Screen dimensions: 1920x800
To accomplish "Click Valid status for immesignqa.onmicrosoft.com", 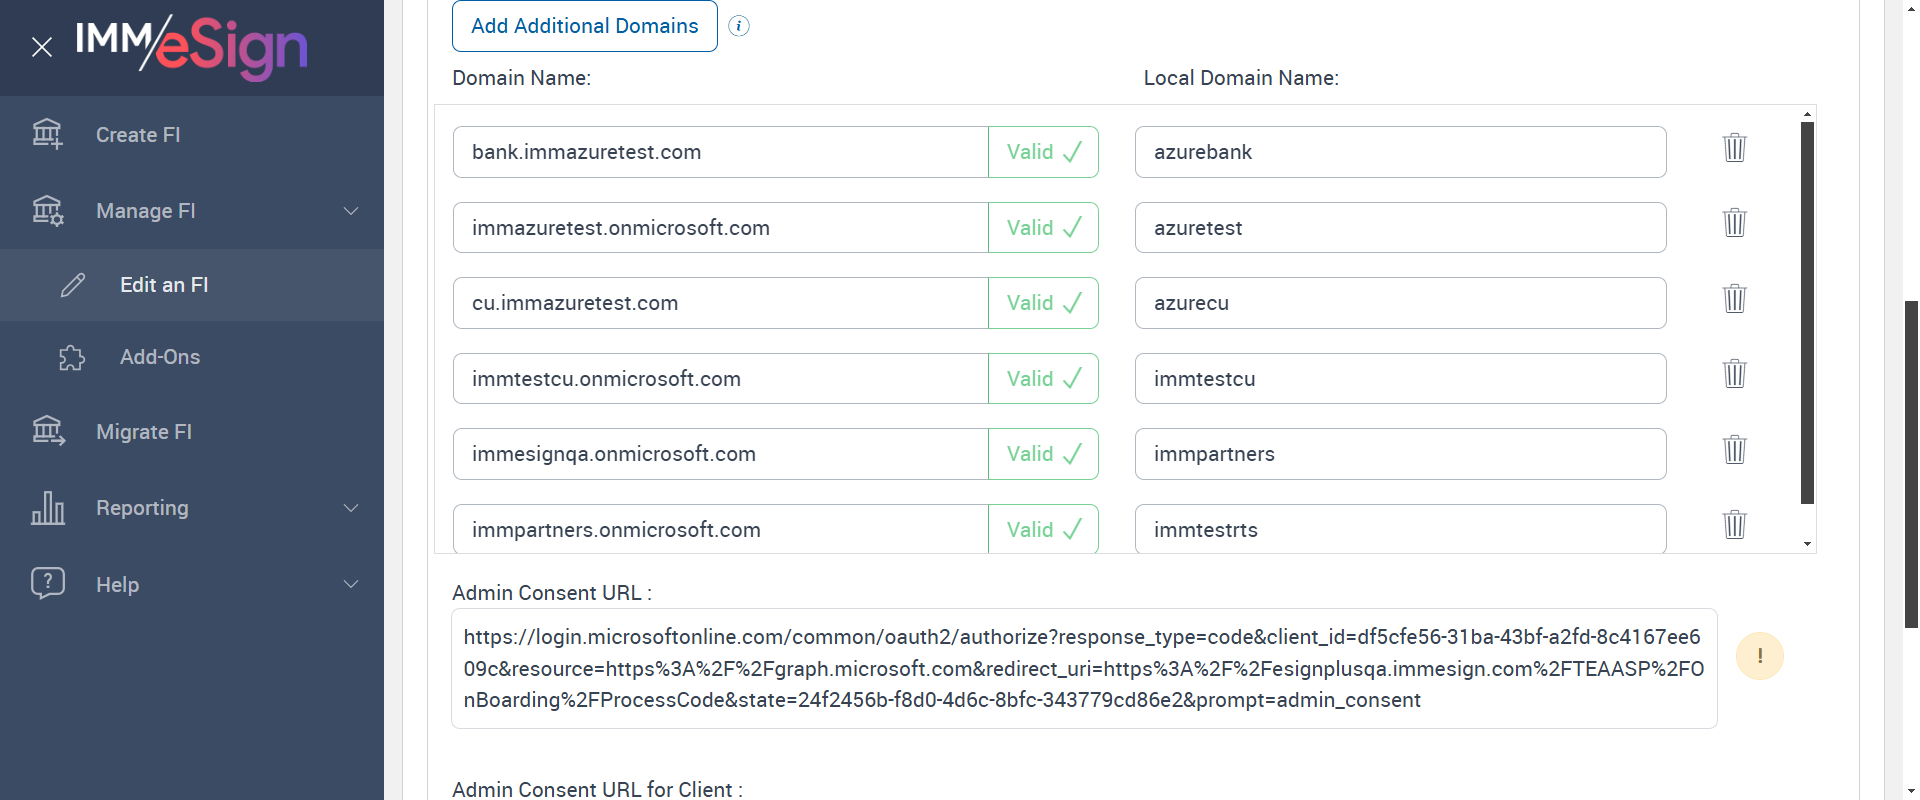I will (x=1043, y=454).
